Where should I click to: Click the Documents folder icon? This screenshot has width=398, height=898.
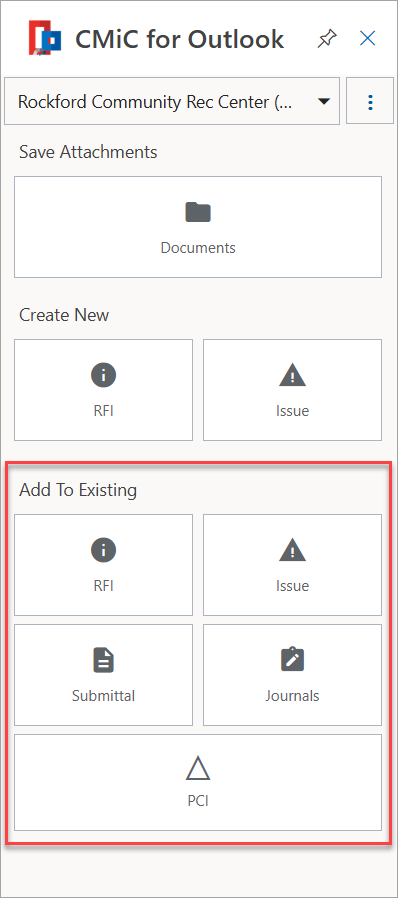coord(198,212)
